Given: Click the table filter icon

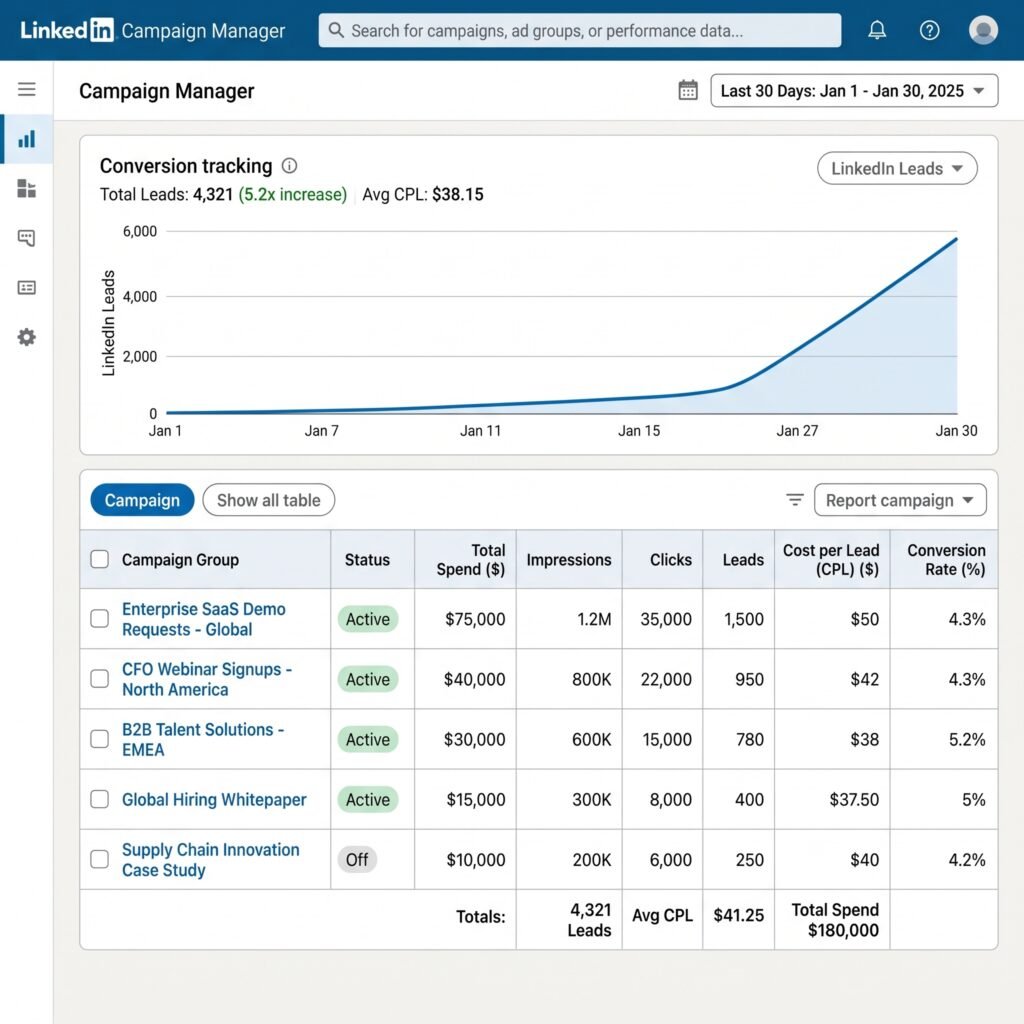Looking at the screenshot, I should (x=795, y=500).
